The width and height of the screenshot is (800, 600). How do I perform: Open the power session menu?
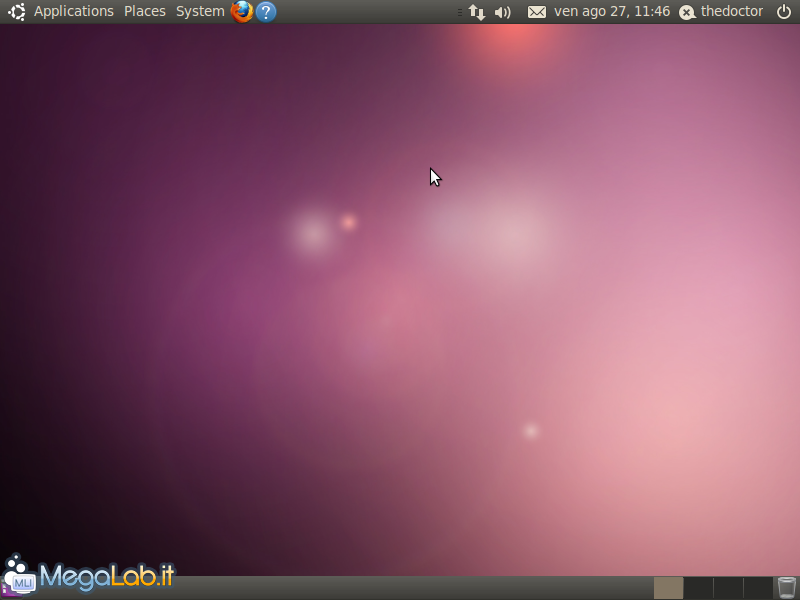pyautogui.click(x=783, y=12)
